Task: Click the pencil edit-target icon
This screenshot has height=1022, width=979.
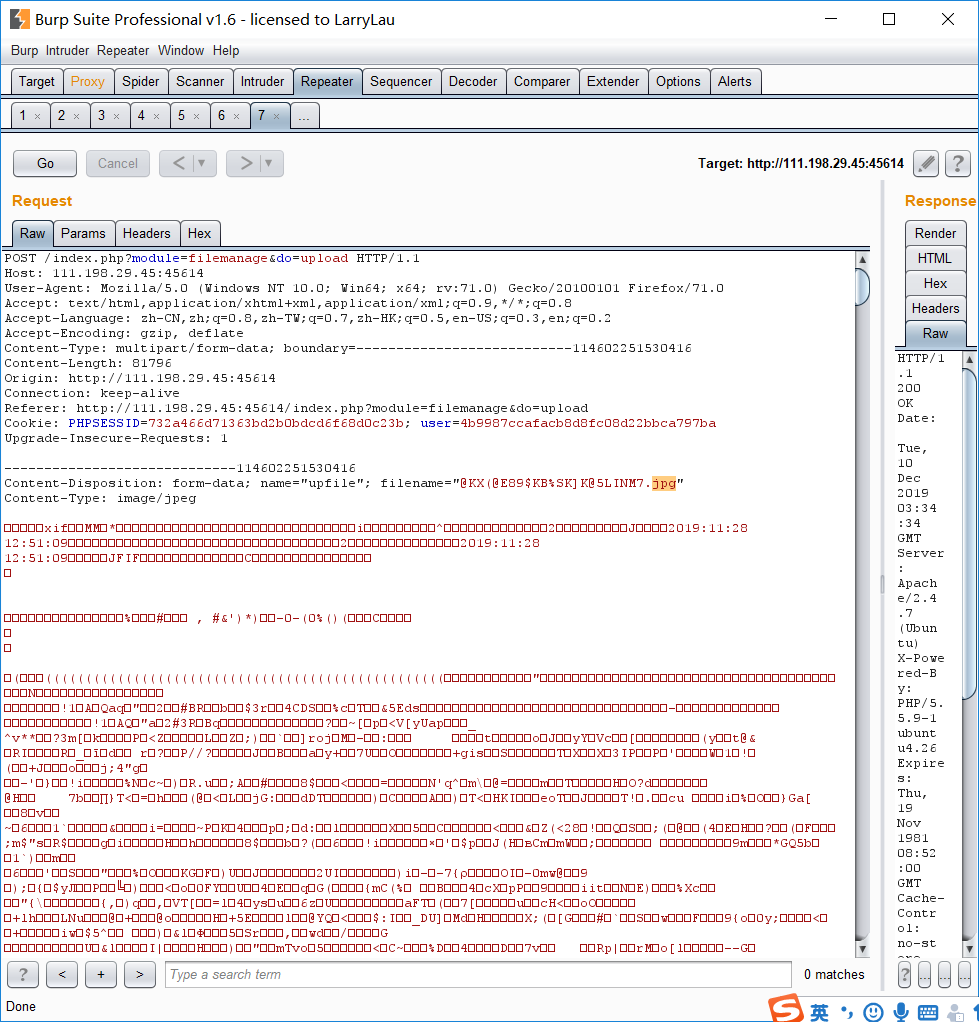Action: 926,164
